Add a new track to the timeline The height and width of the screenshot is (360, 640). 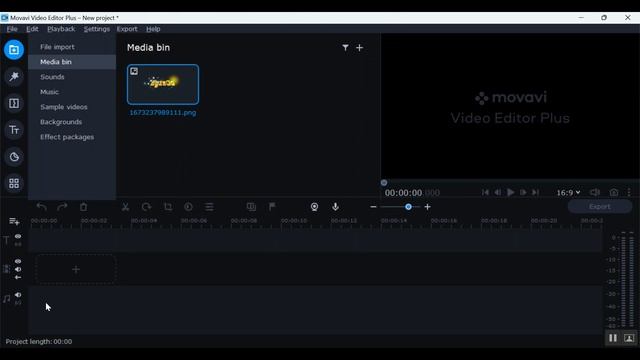14,221
